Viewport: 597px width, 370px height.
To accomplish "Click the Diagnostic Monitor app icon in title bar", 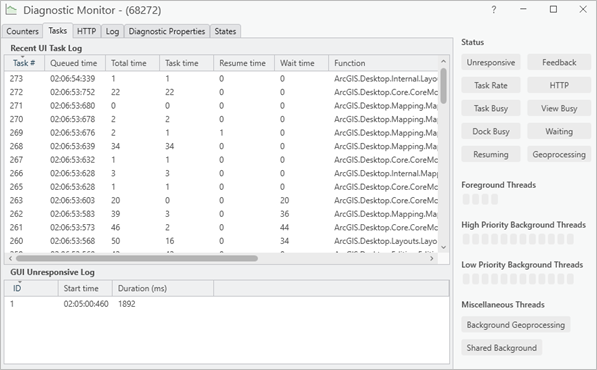I will [x=11, y=10].
